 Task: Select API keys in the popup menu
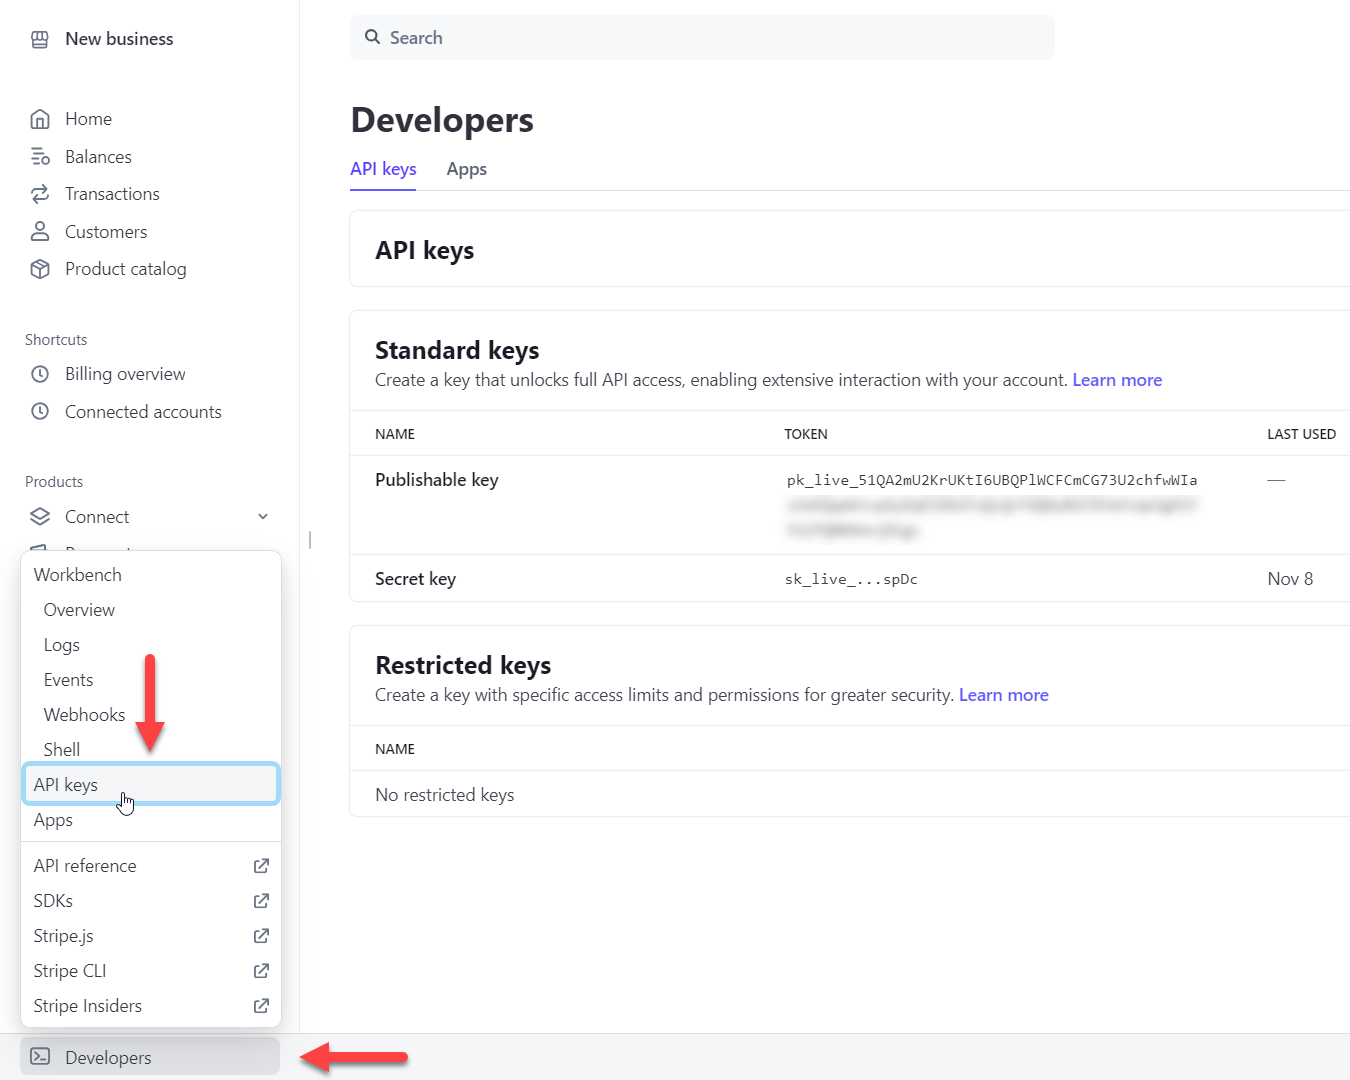pos(151,784)
